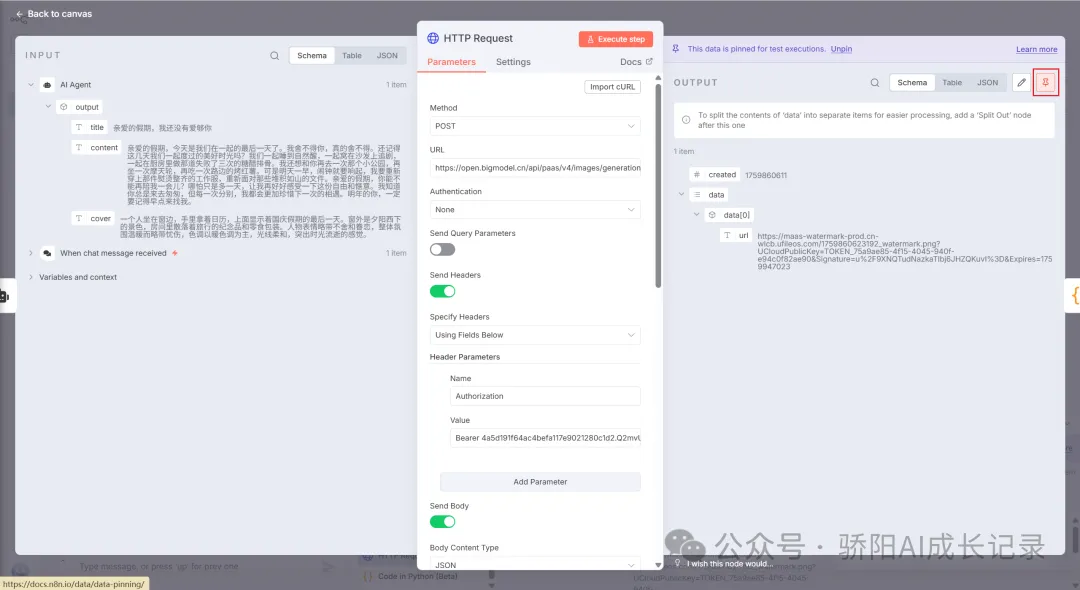The width and height of the screenshot is (1080, 590).
Task: Open the Learn more link
Action: point(1037,49)
